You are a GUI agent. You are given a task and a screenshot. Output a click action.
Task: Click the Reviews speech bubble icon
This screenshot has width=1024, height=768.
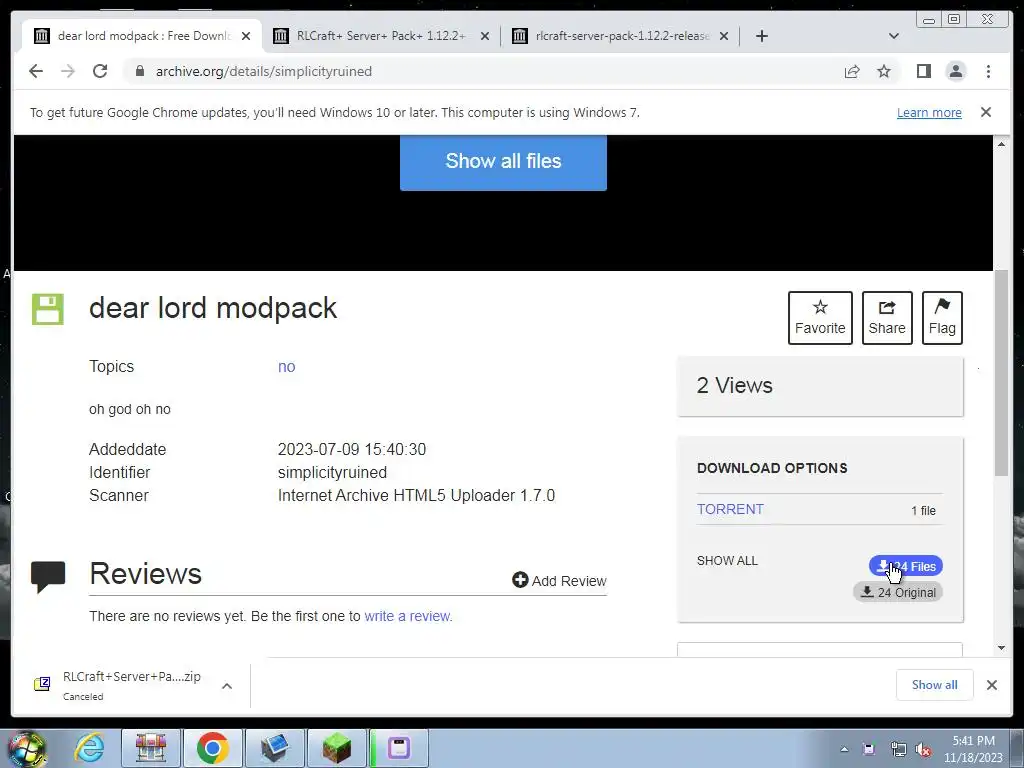(48, 576)
